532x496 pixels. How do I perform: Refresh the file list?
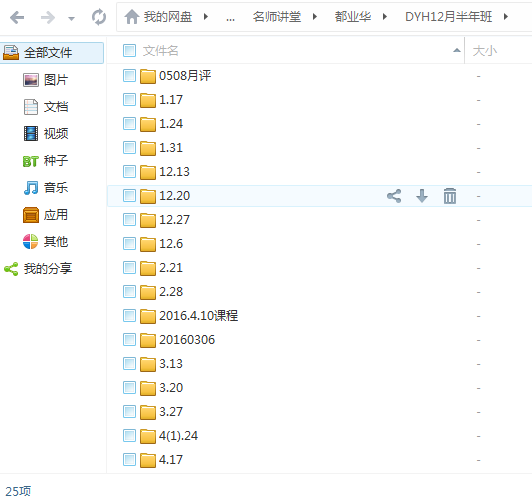click(x=99, y=17)
